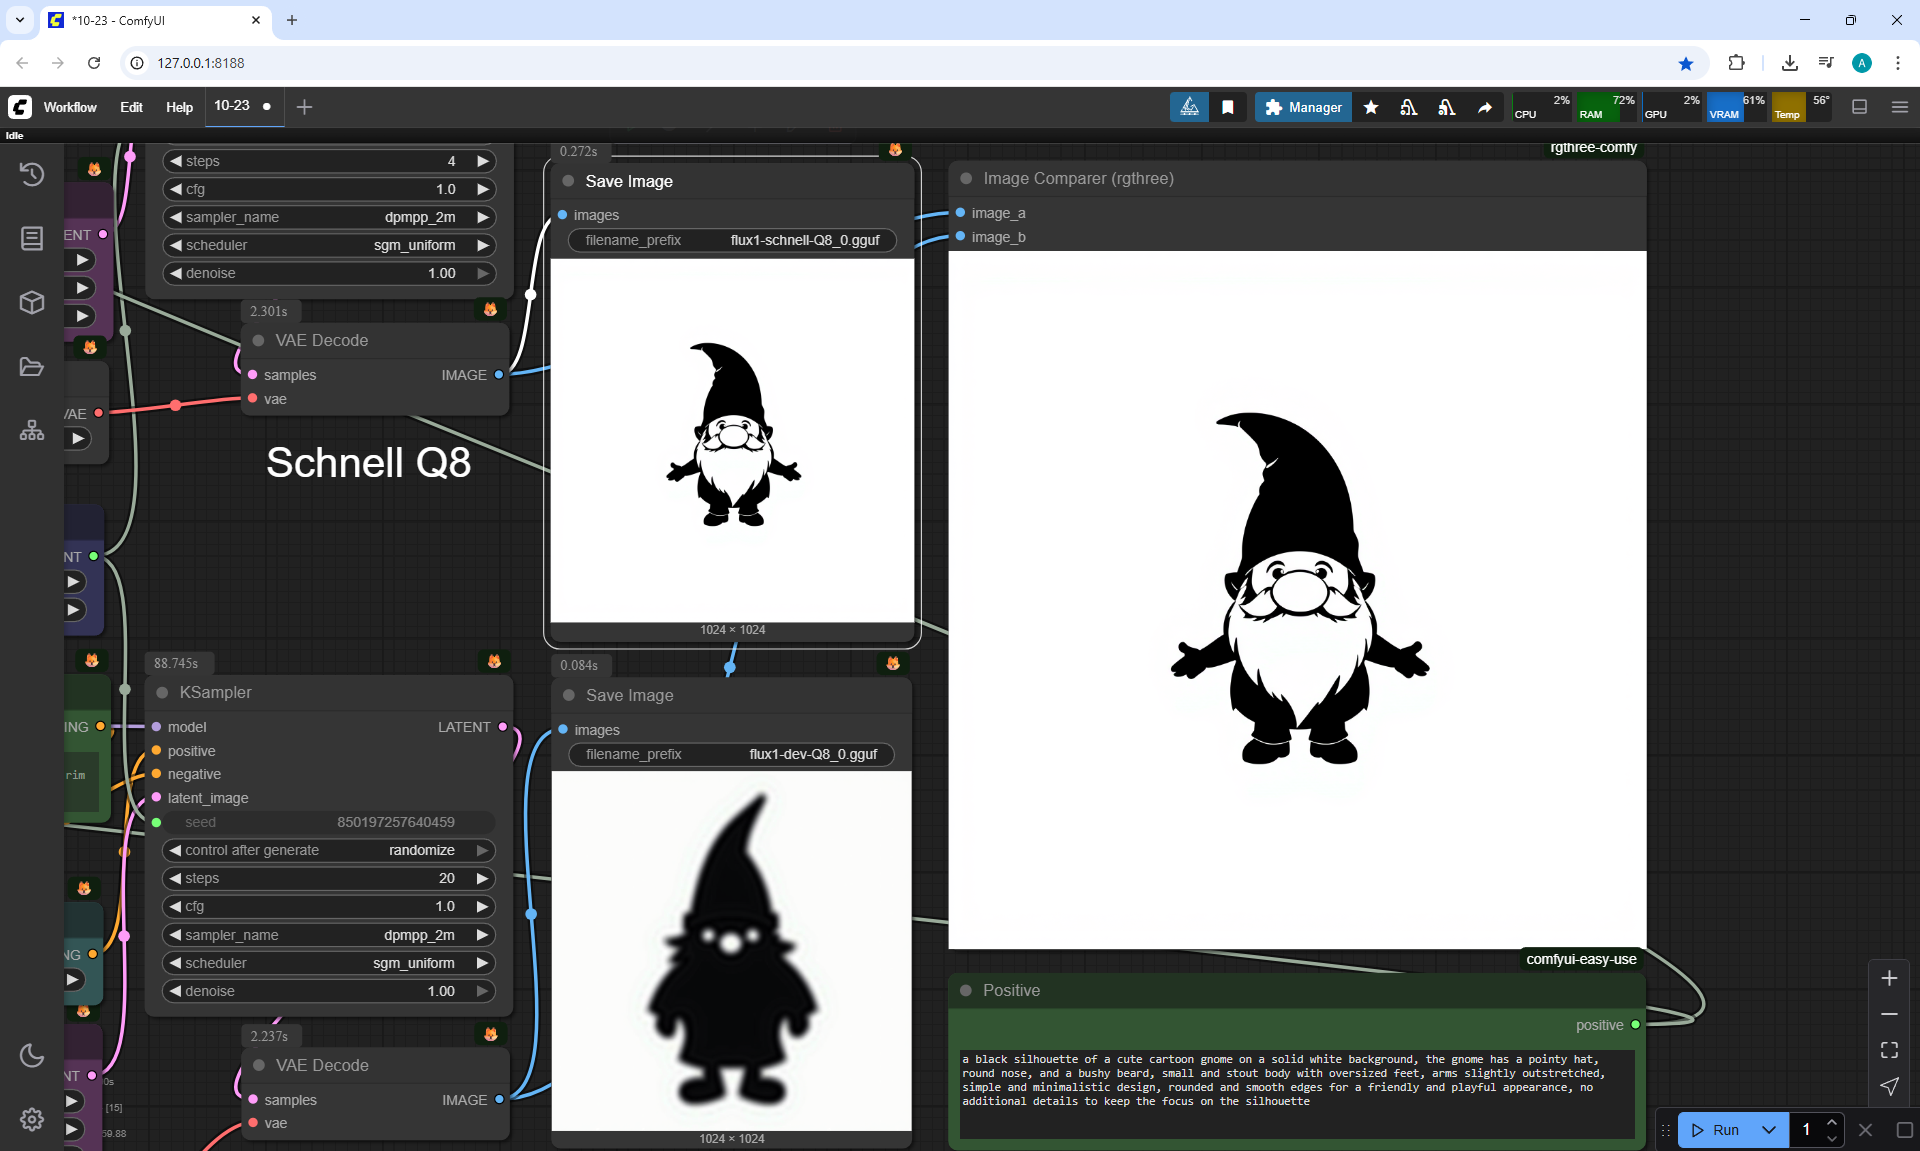The image size is (1920, 1151).
Task: Open the model library tree icon
Action: pyautogui.click(x=32, y=430)
